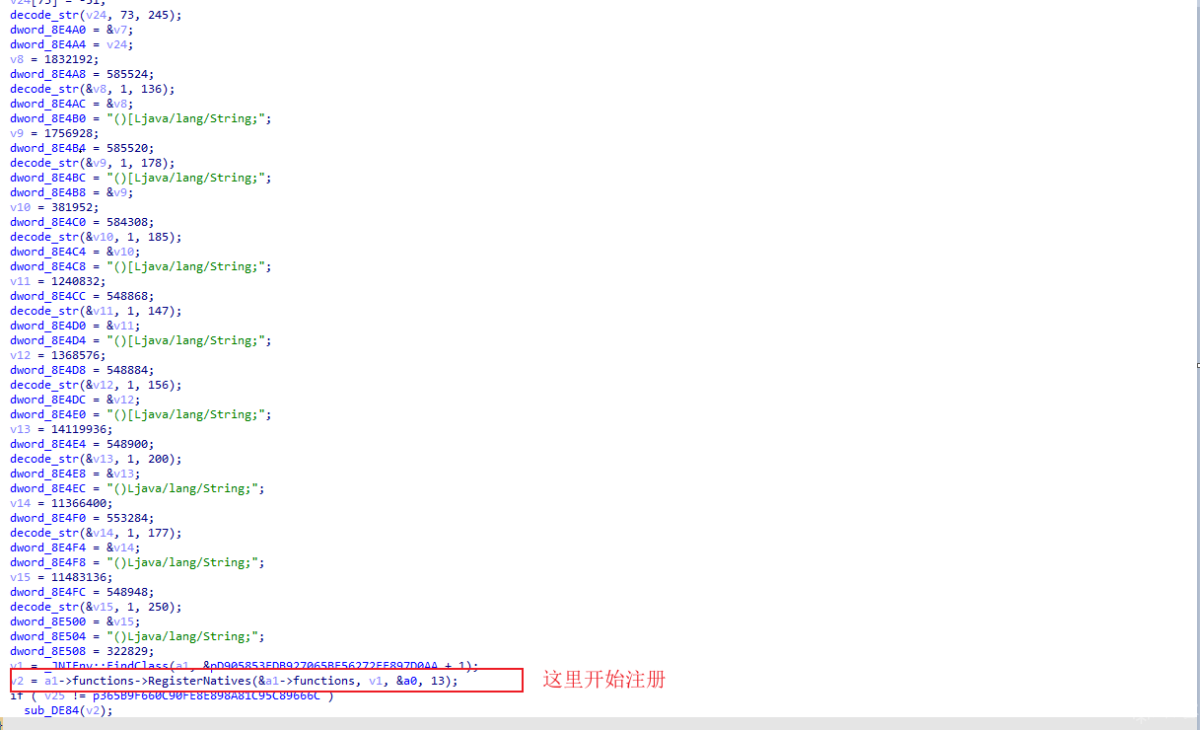Select the dword_8E4FC = 548948 line

click(82, 592)
